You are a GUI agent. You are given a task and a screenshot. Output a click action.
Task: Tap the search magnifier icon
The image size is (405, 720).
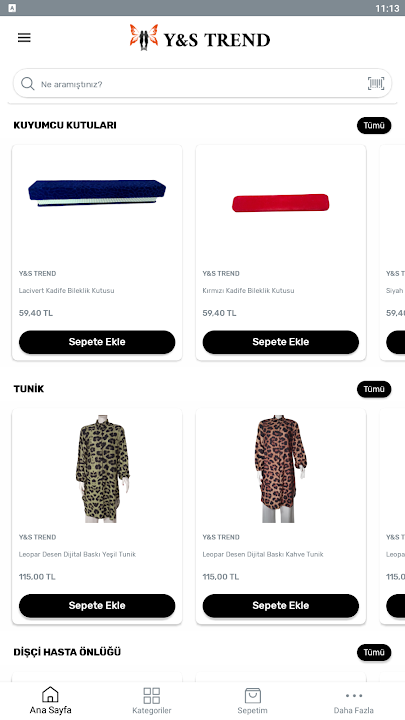click(28, 84)
